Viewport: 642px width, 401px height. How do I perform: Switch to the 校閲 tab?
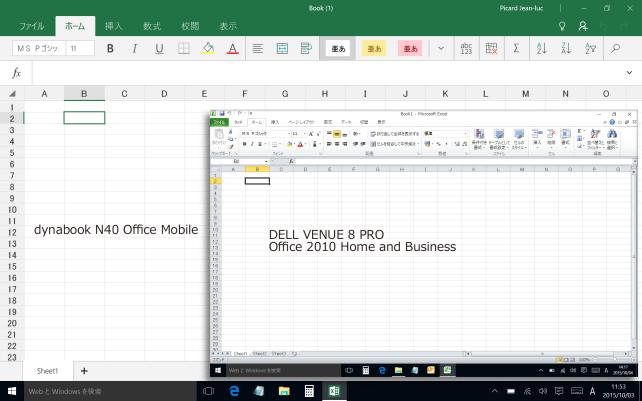(190, 26)
